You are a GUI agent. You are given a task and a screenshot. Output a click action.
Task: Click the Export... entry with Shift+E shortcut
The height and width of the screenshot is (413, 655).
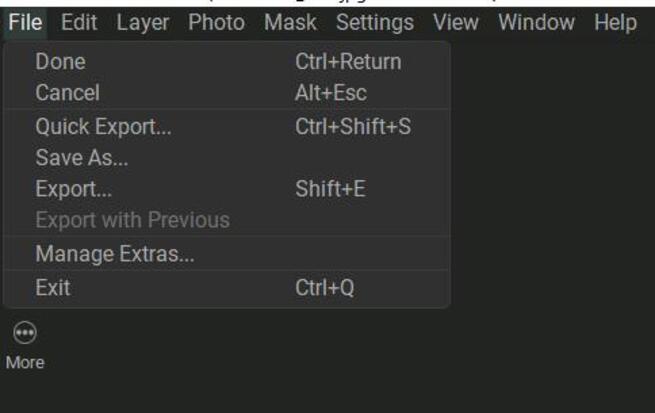click(74, 188)
